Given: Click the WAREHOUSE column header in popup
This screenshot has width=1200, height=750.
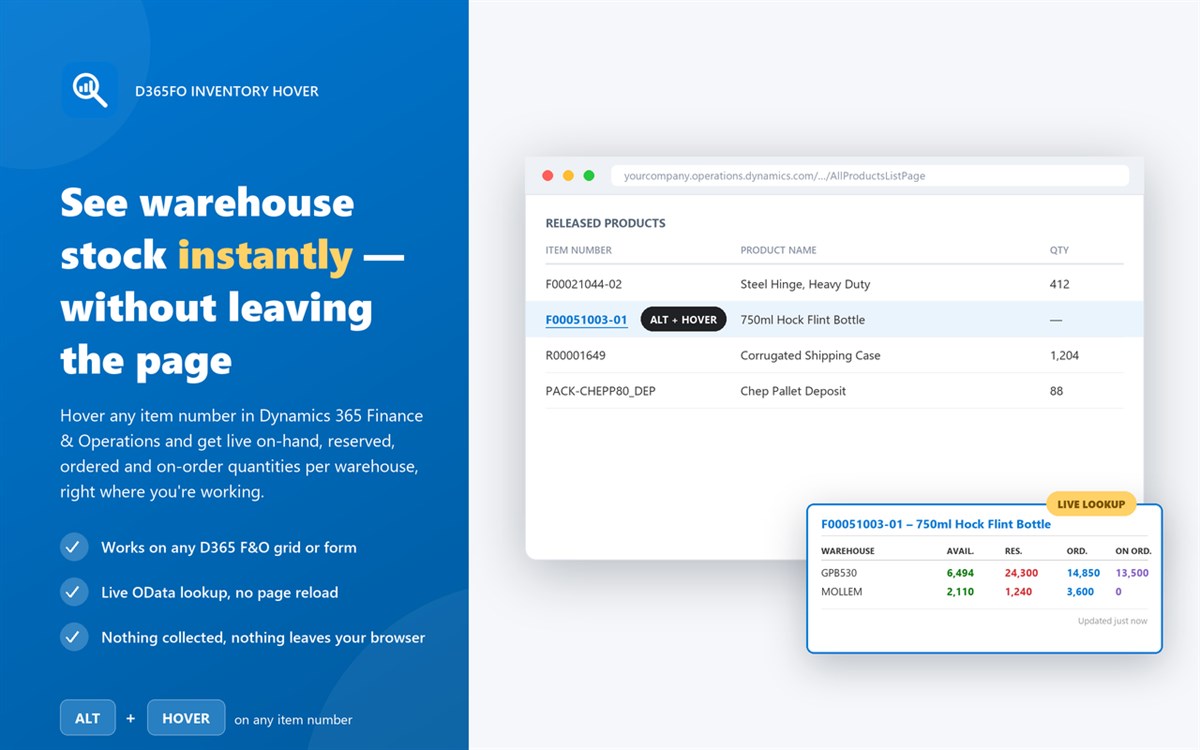Looking at the screenshot, I should 847,551.
